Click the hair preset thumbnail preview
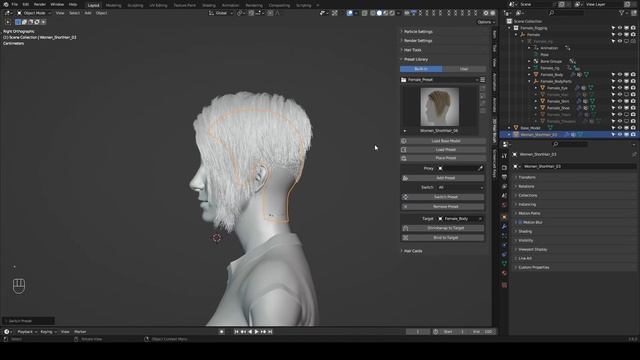The image size is (640, 360). point(440,107)
